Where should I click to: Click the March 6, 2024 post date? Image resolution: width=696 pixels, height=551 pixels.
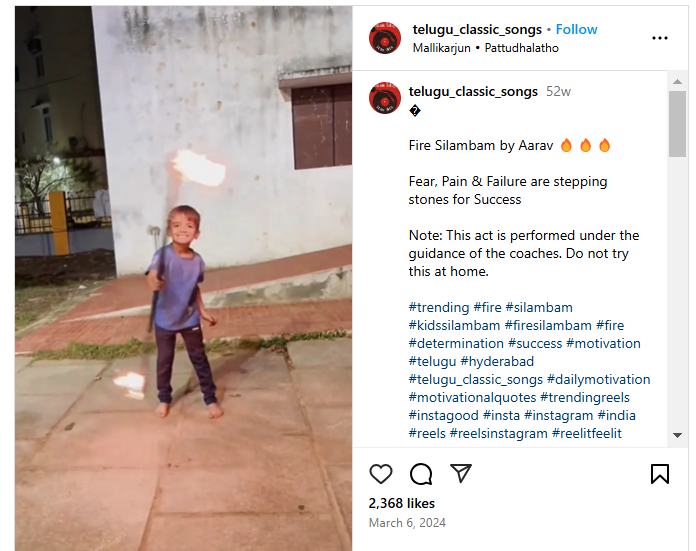tap(407, 523)
